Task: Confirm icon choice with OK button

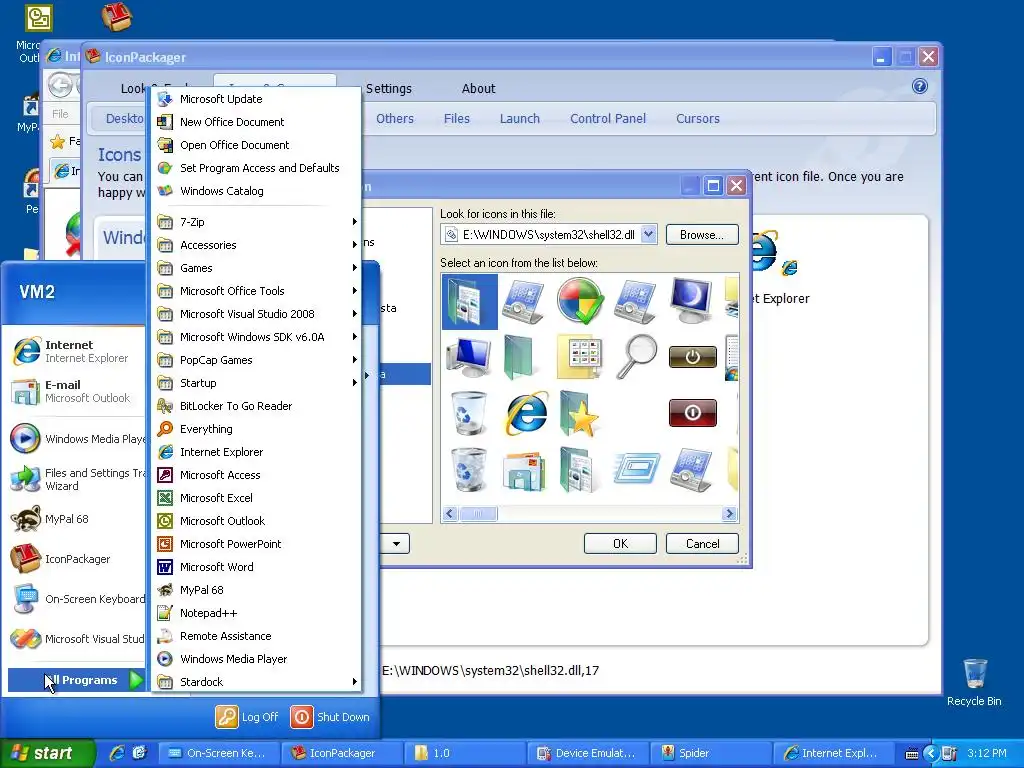Action: 620,543
